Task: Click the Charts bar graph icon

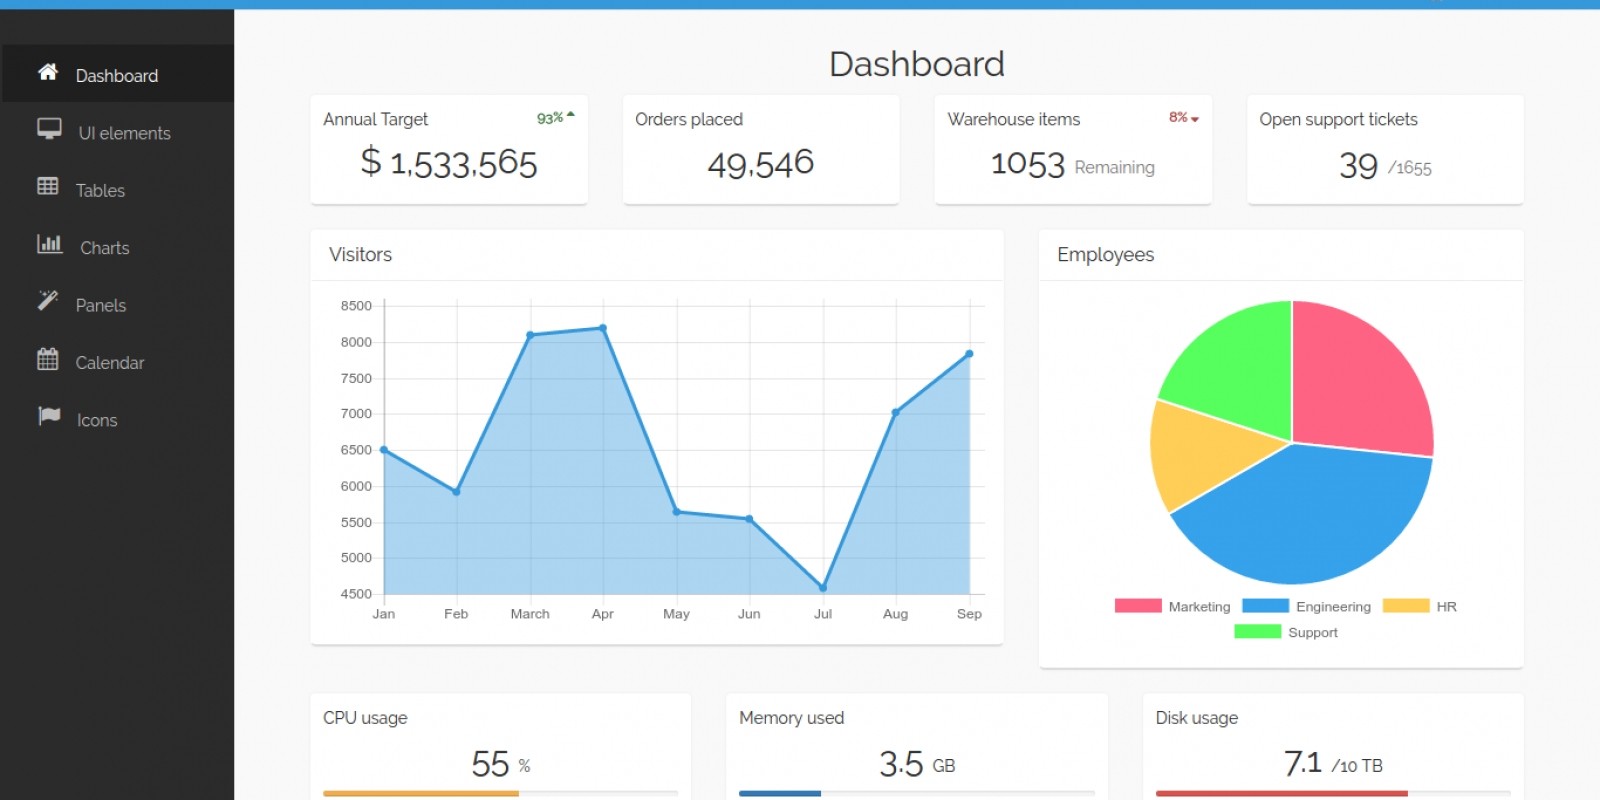Action: click(49, 244)
